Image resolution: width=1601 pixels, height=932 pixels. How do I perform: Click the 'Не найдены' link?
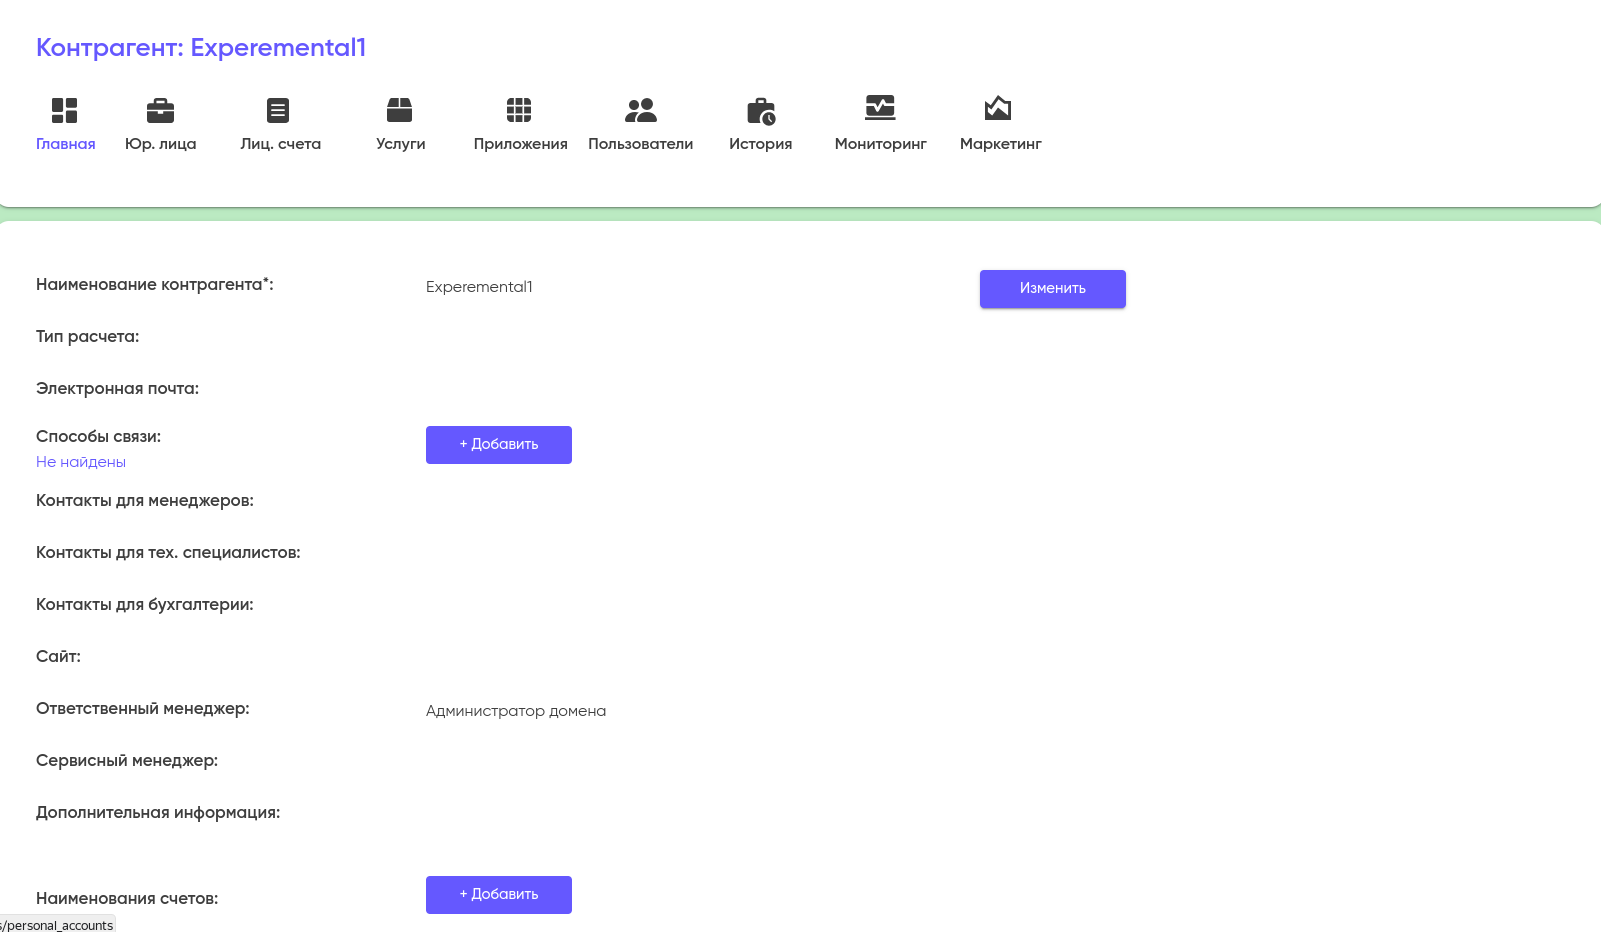[x=81, y=462]
